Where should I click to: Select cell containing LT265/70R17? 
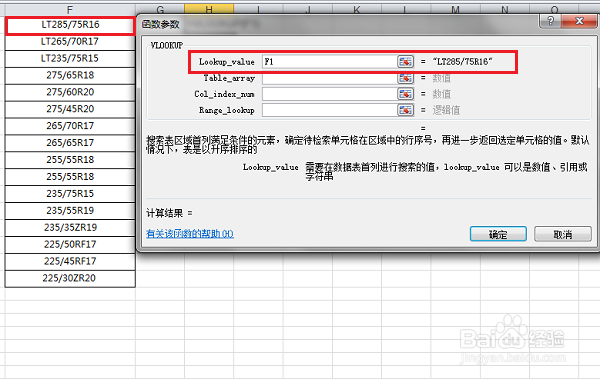click(70, 41)
